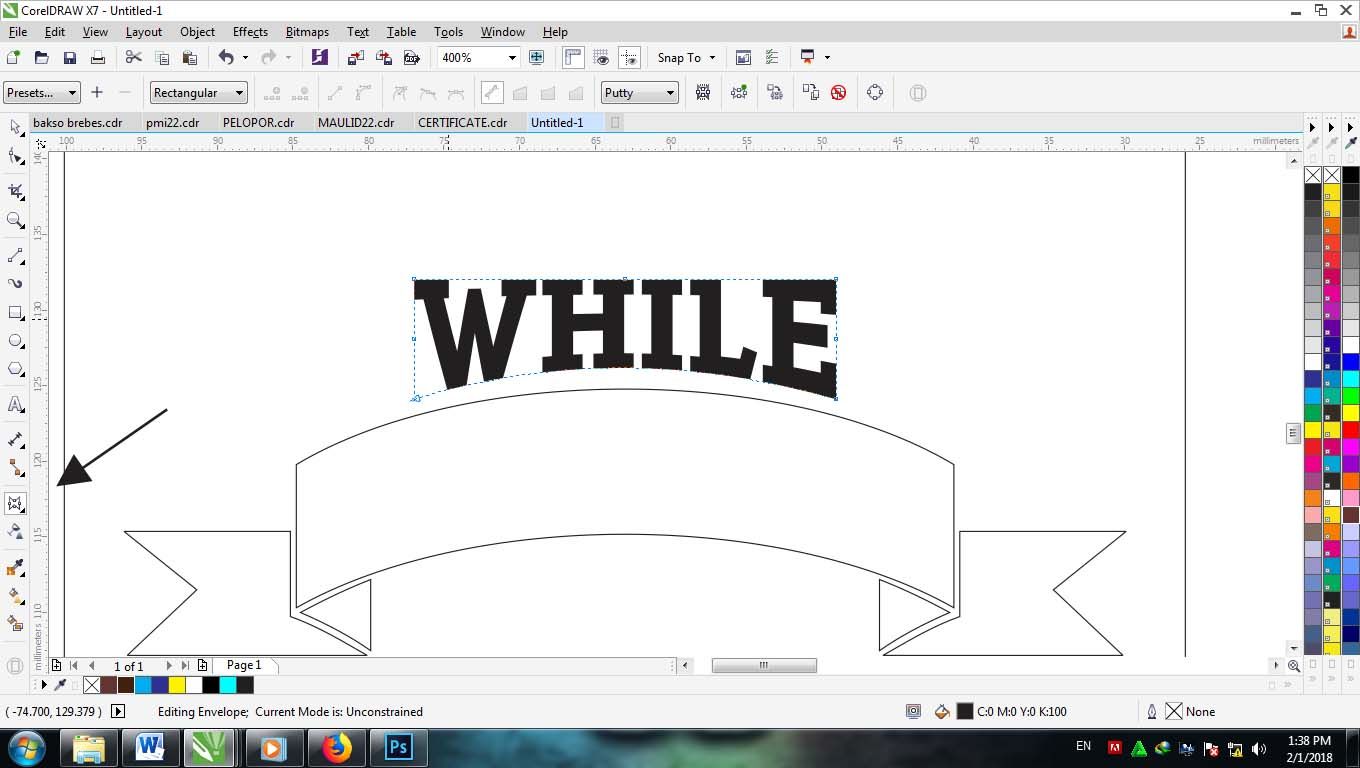Open the File menu
The image size is (1360, 768).
pos(17,32)
